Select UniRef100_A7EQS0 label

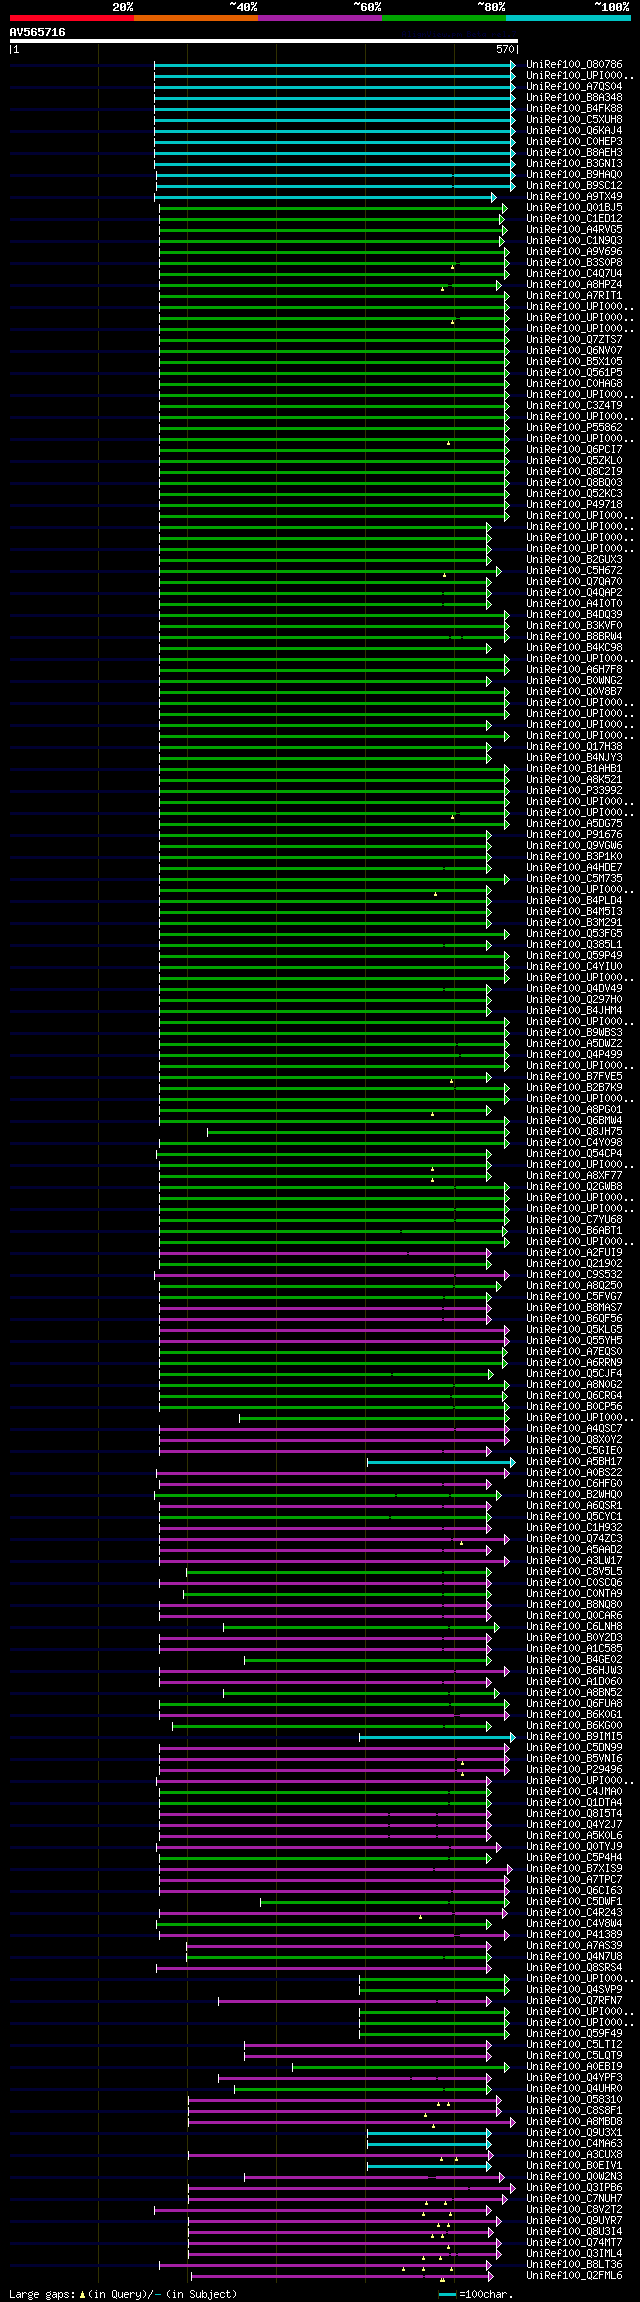tap(574, 1352)
